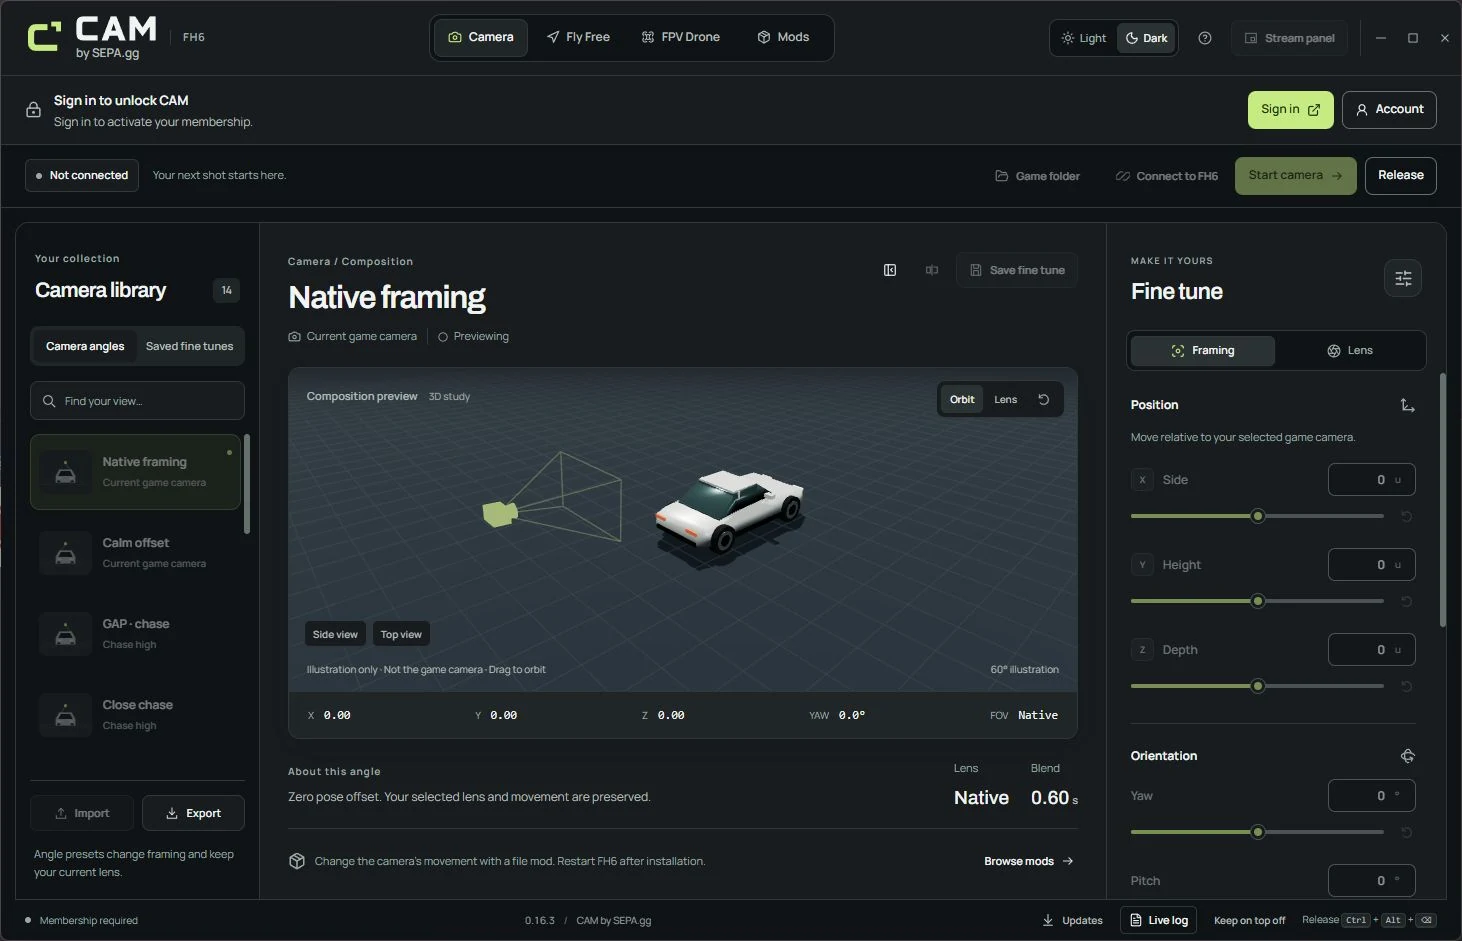Switch to the Lens fine tune tab
Viewport: 1462px width, 941px height.
pos(1350,350)
